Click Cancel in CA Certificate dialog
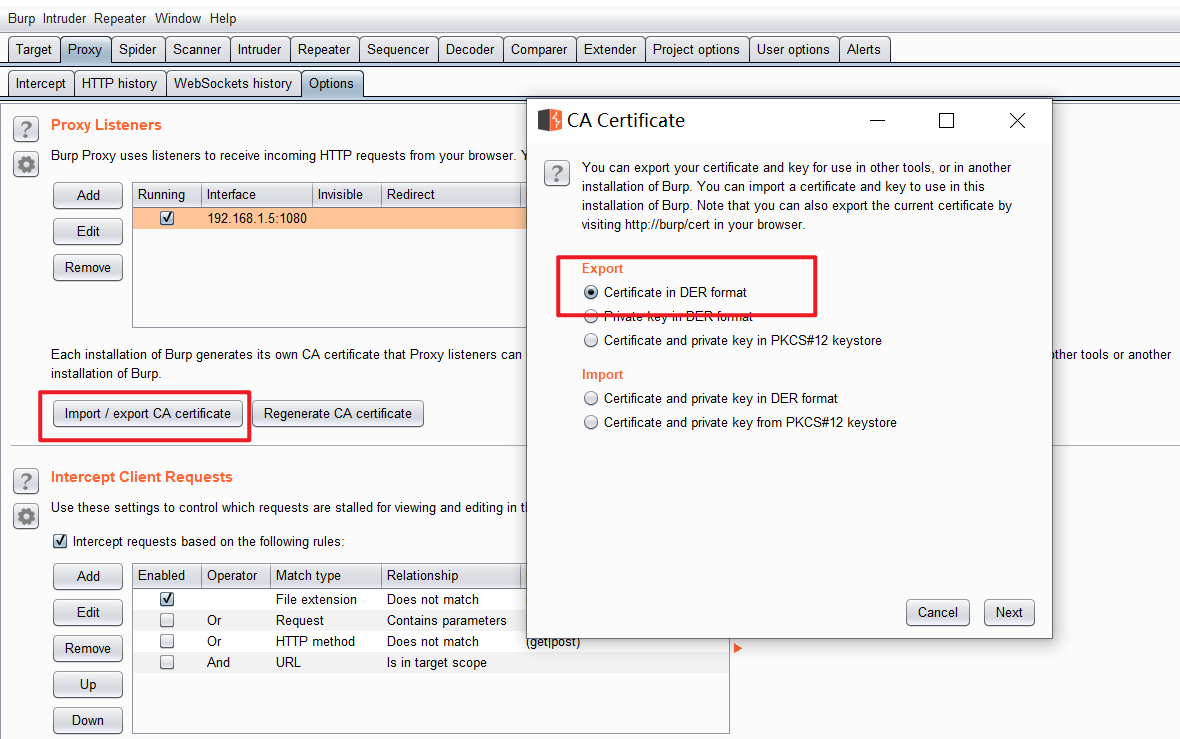Image resolution: width=1180 pixels, height=739 pixels. (x=938, y=613)
